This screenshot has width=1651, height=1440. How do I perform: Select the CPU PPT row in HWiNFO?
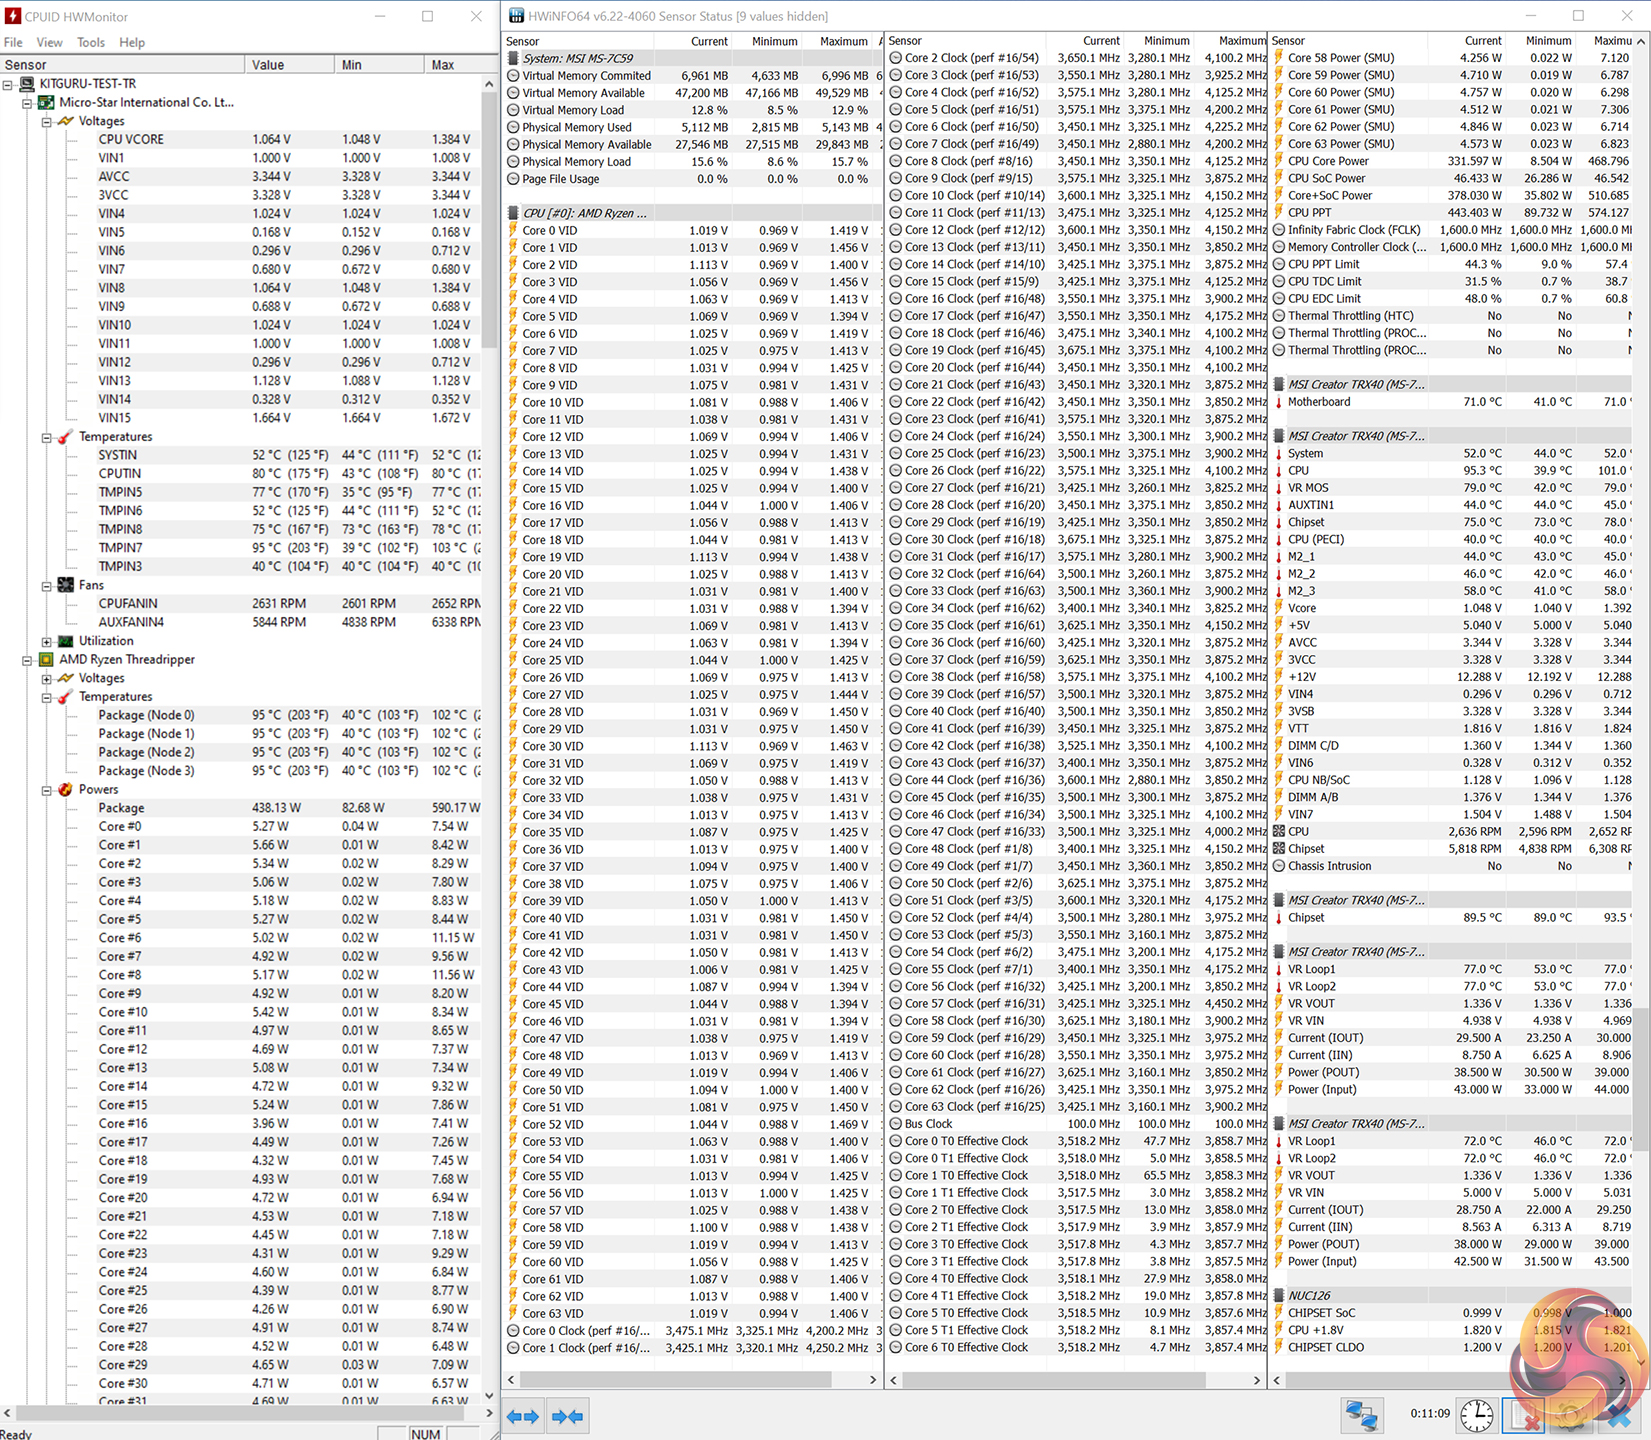1452,213
